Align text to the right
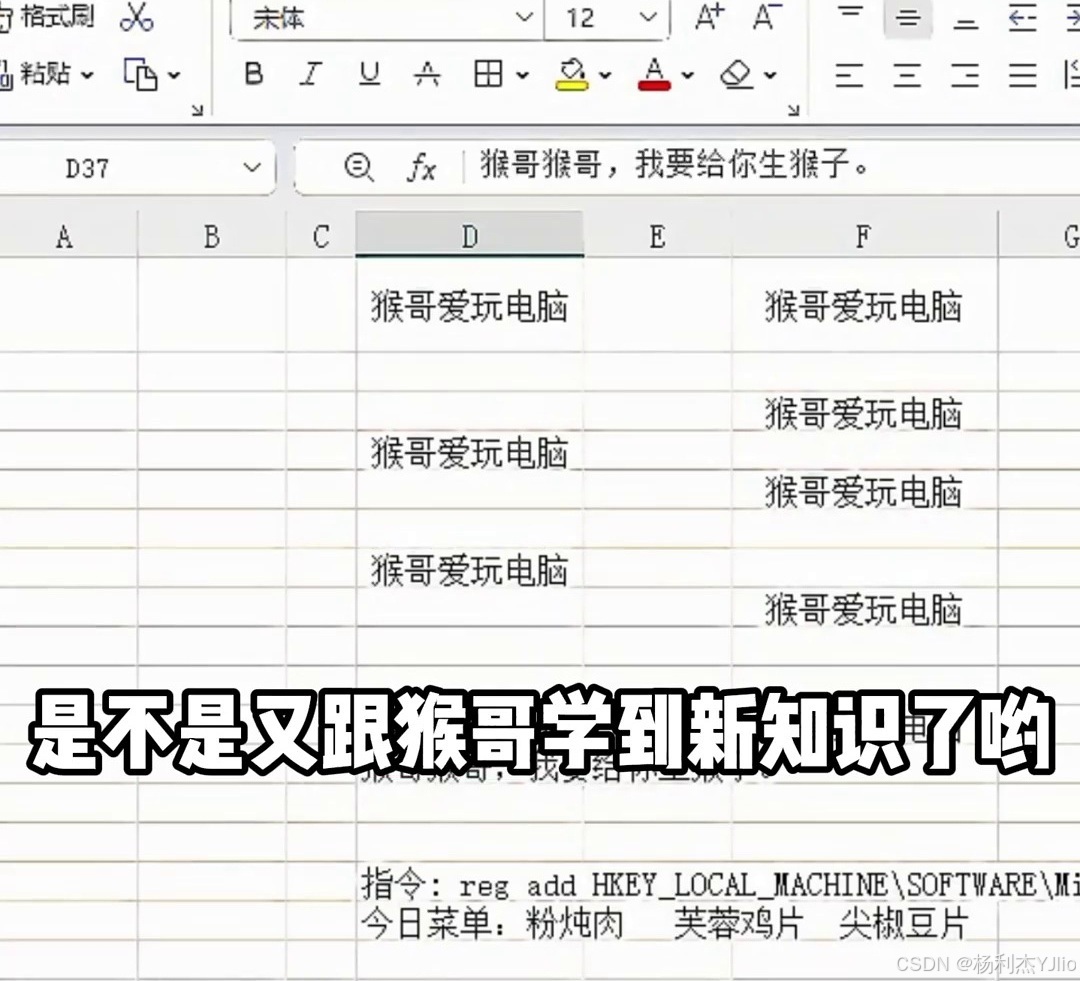Viewport: 1080px width, 981px height. pos(965,74)
